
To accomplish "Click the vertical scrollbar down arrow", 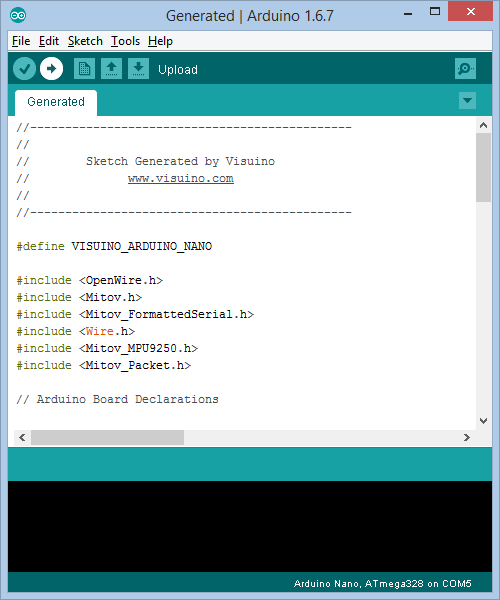I will click(484, 421).
